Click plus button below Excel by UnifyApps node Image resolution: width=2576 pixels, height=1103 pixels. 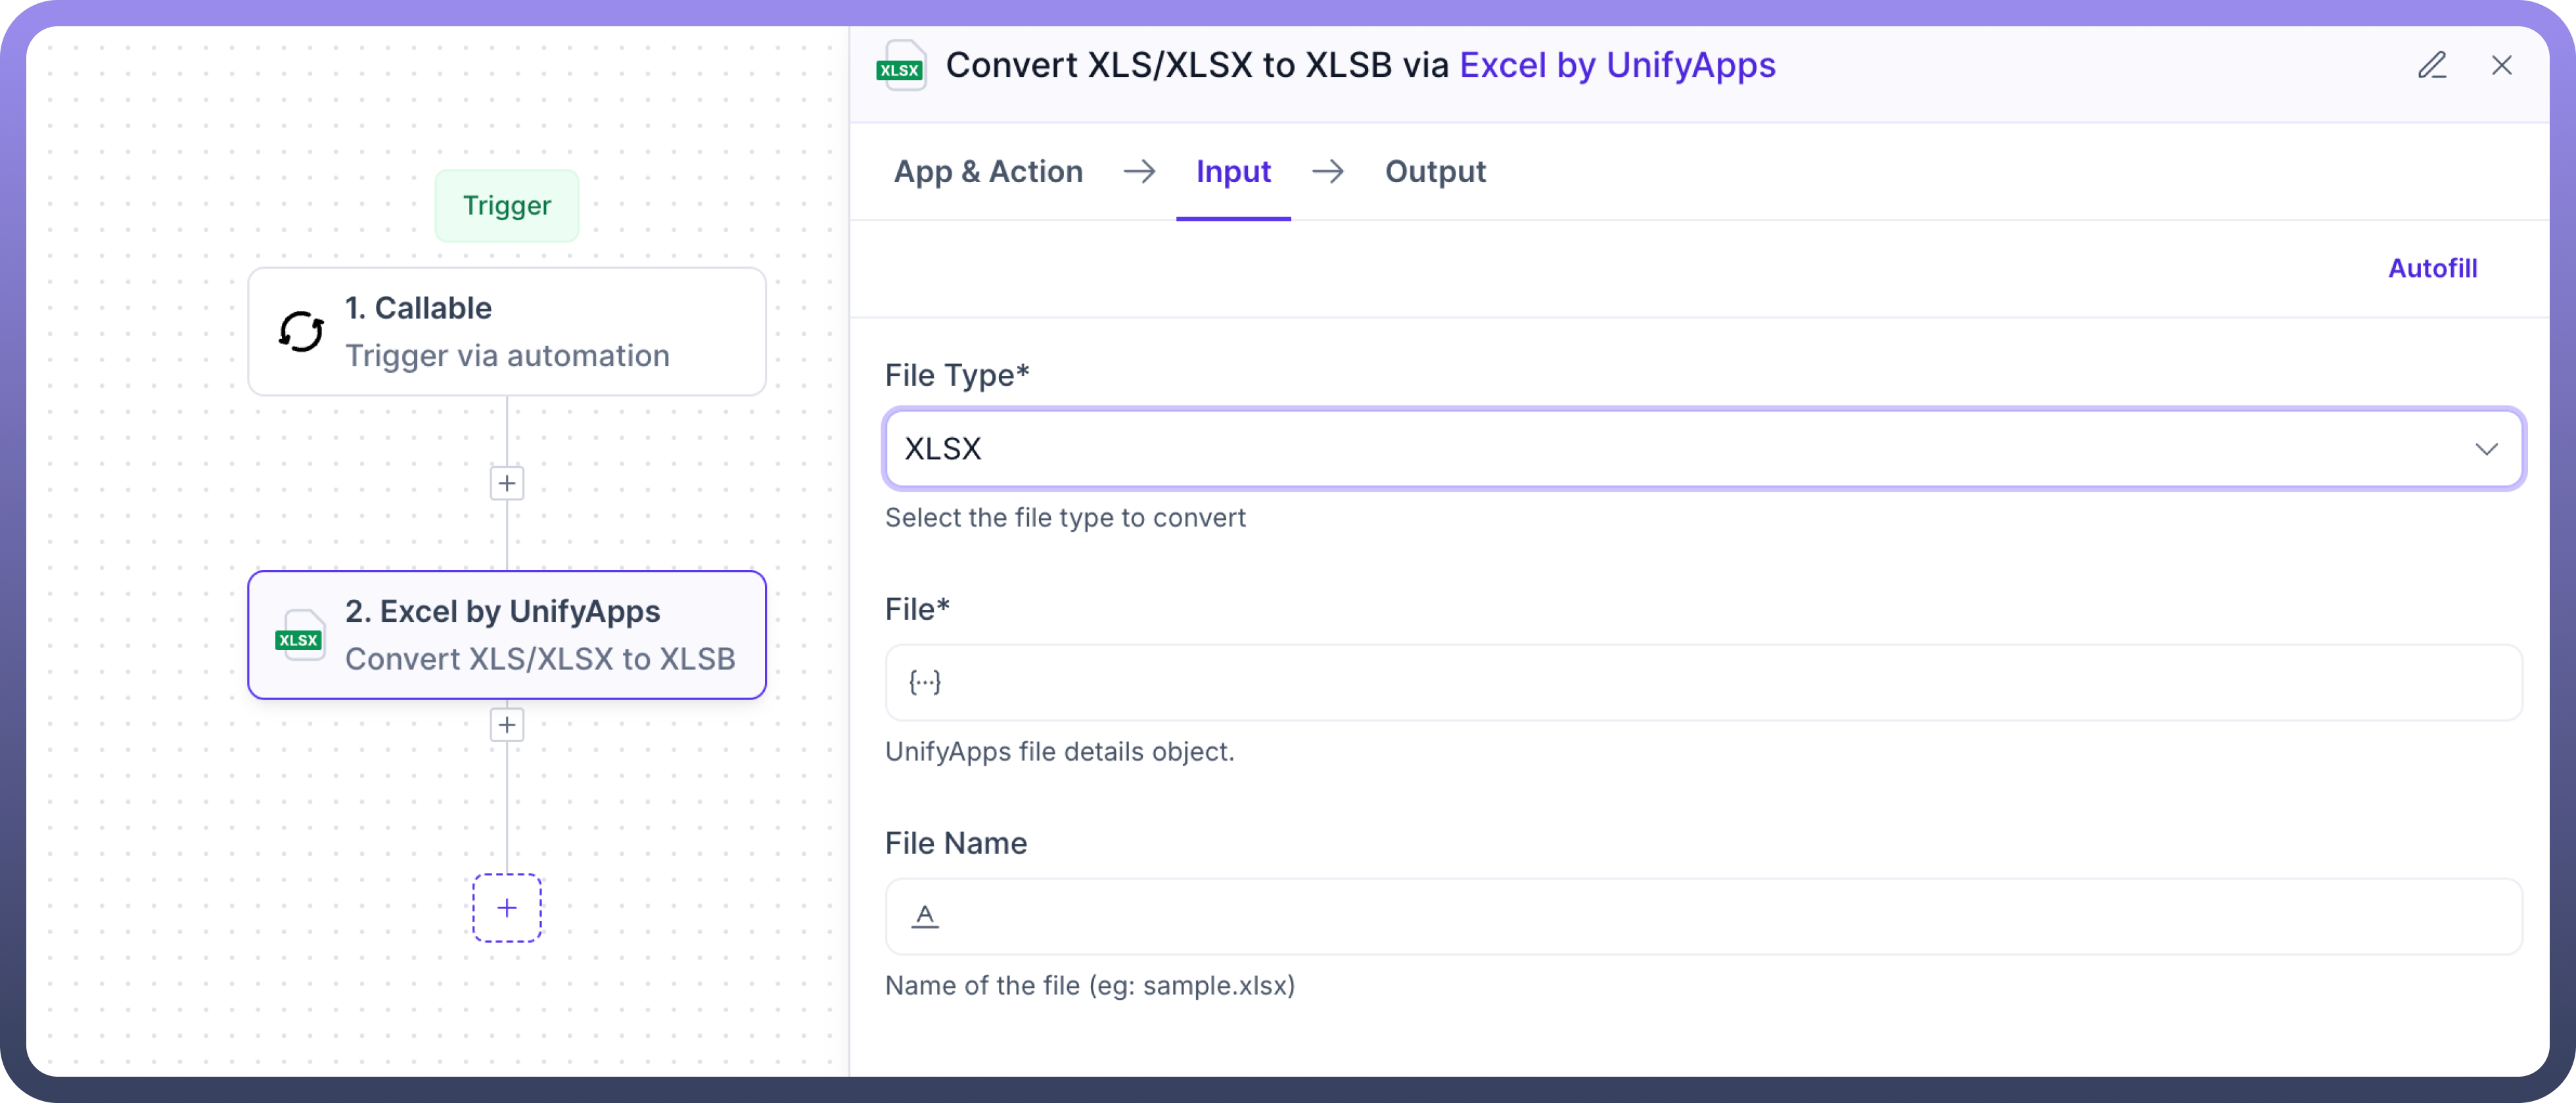pos(507,725)
